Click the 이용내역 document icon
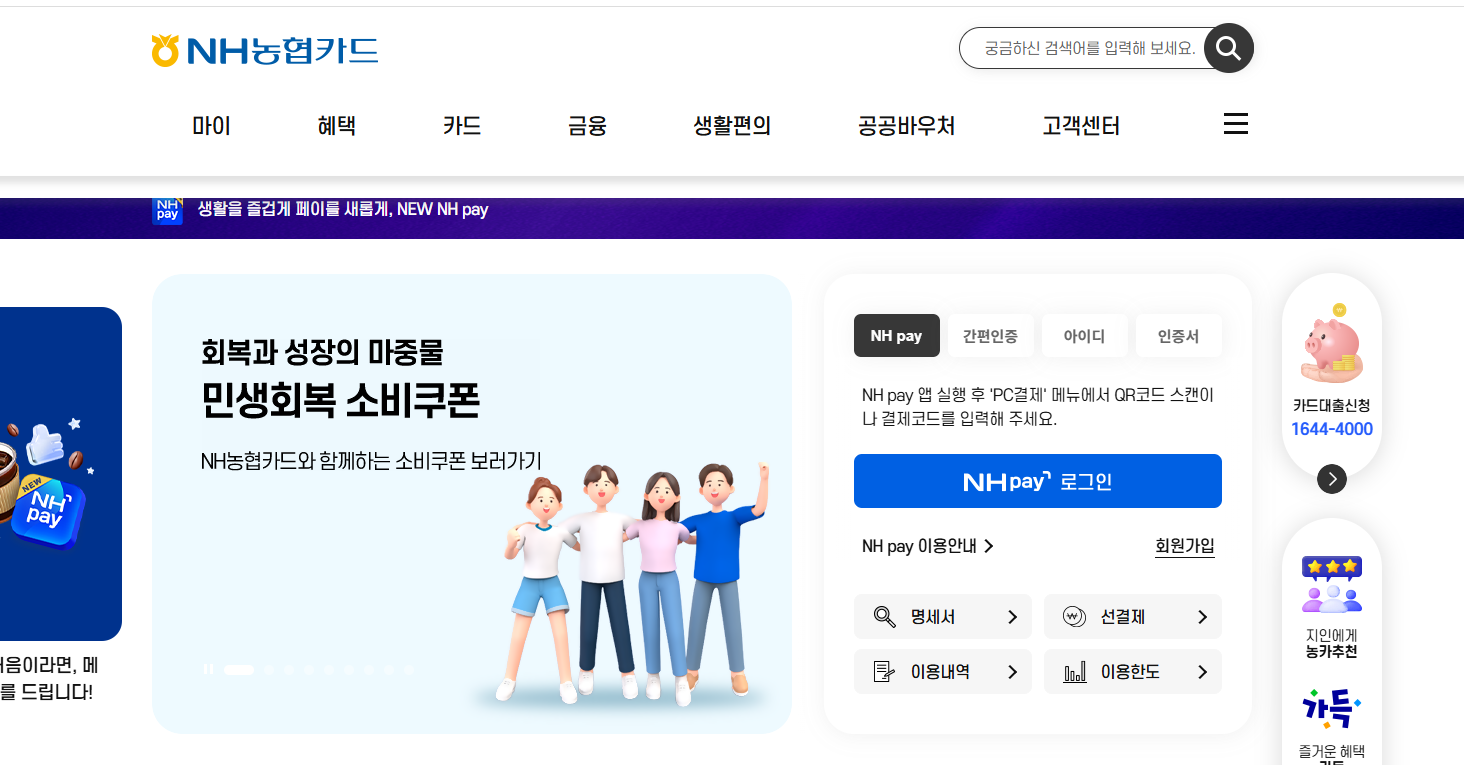 [884, 672]
